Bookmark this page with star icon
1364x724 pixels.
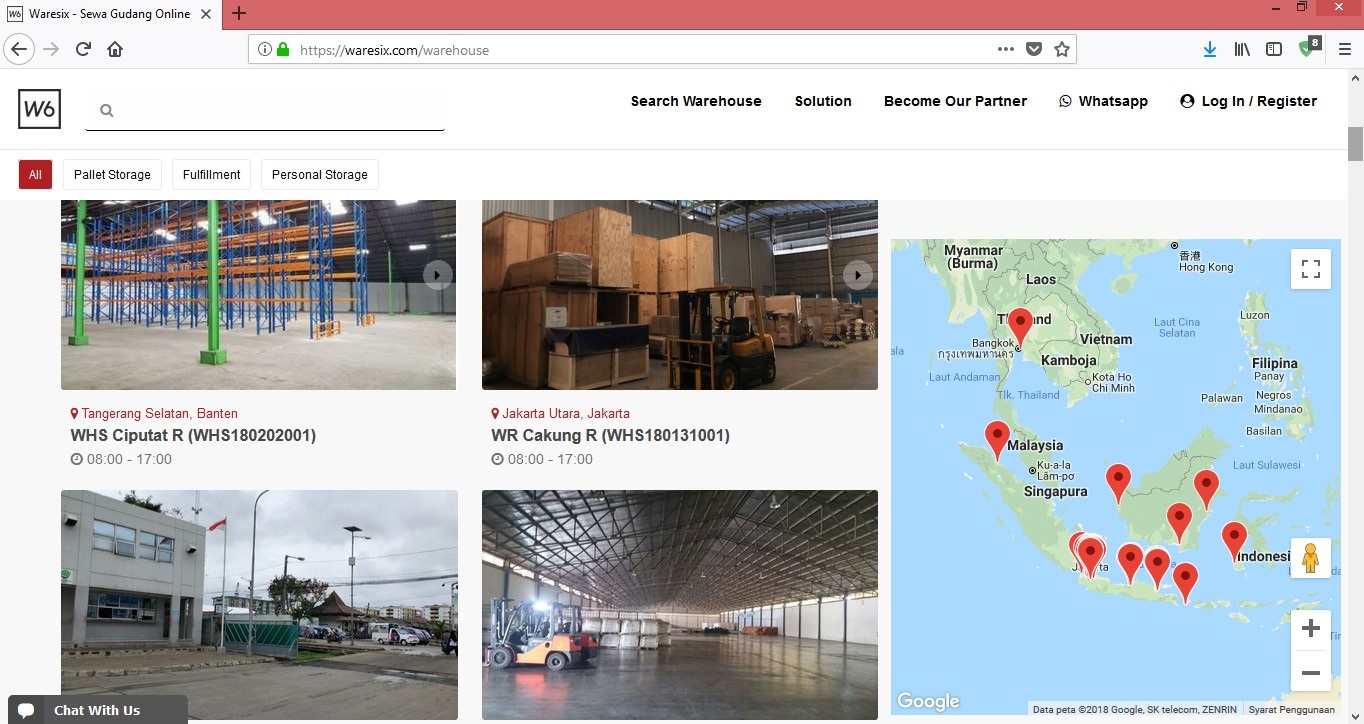click(x=1062, y=49)
